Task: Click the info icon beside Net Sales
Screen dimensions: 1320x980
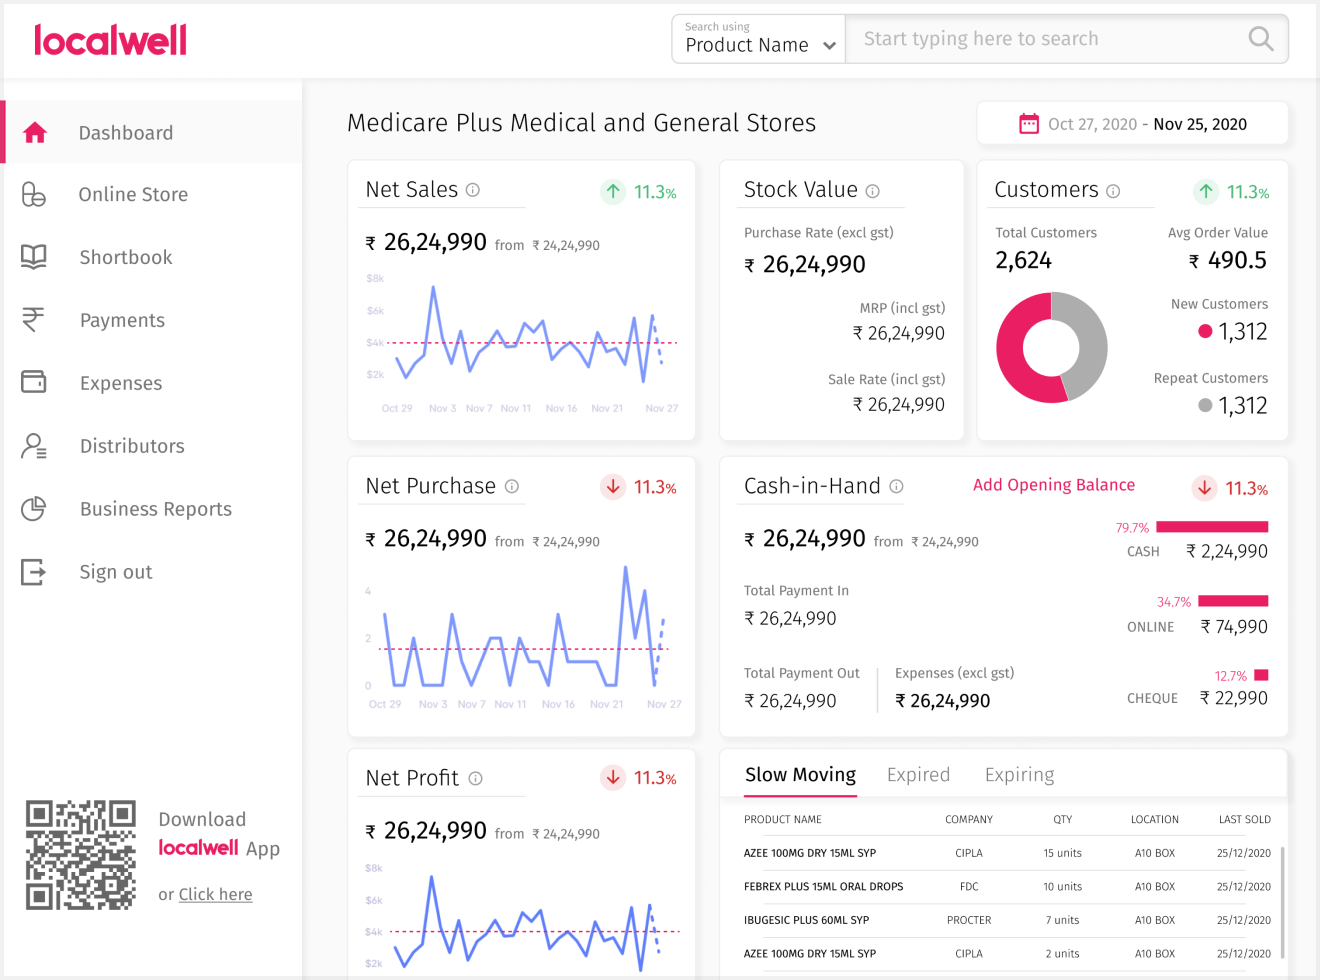Action: click(x=473, y=190)
